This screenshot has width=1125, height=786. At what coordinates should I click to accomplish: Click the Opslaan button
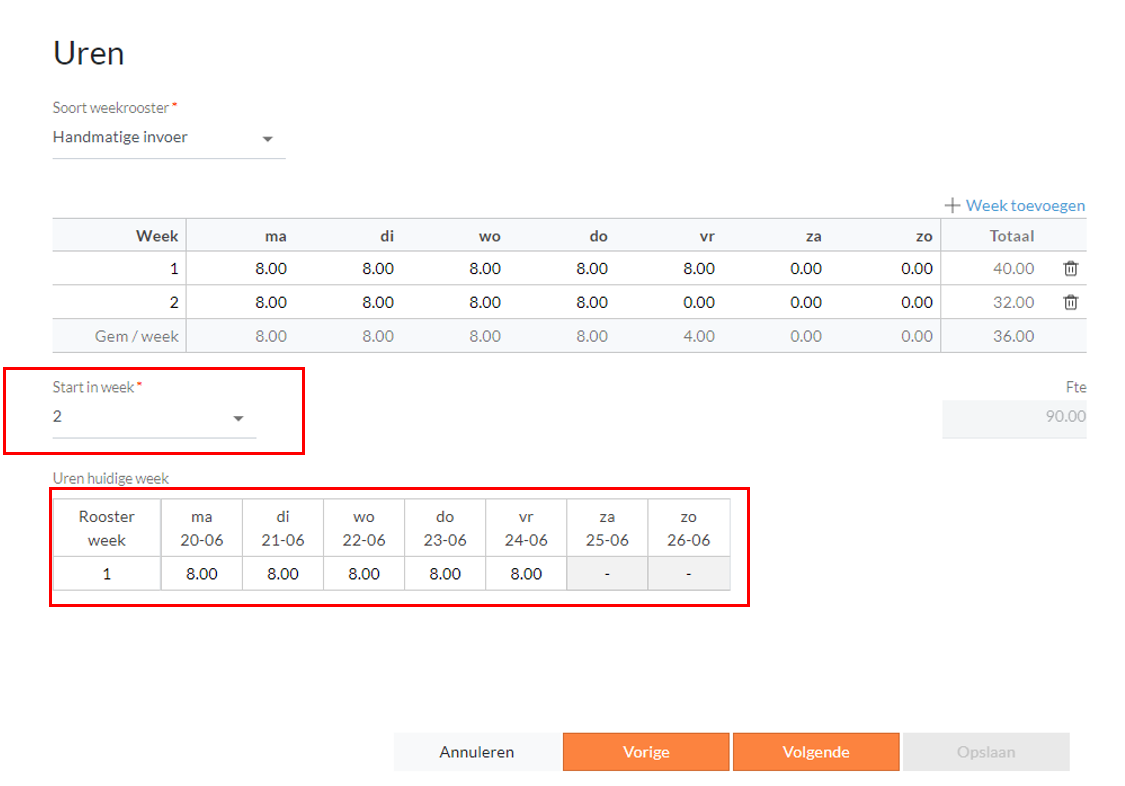pyautogui.click(x=986, y=752)
